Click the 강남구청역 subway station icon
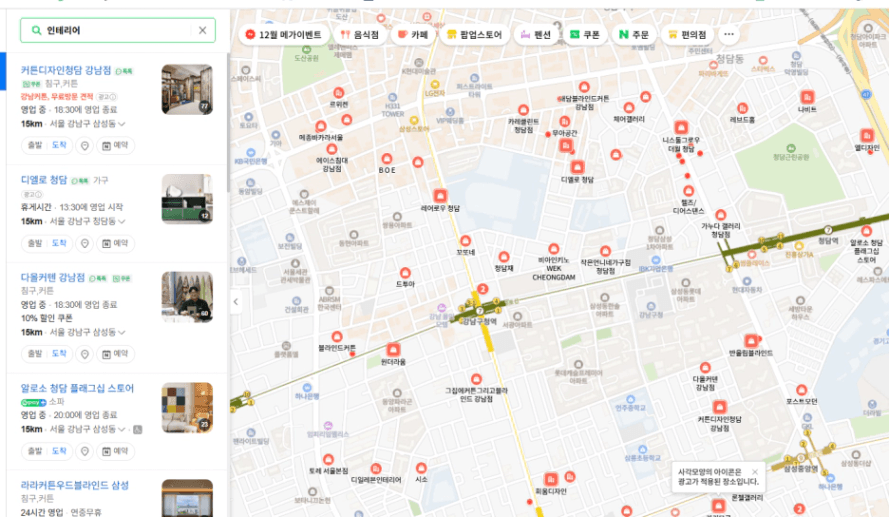This screenshot has height=517, width=889. coord(480,311)
